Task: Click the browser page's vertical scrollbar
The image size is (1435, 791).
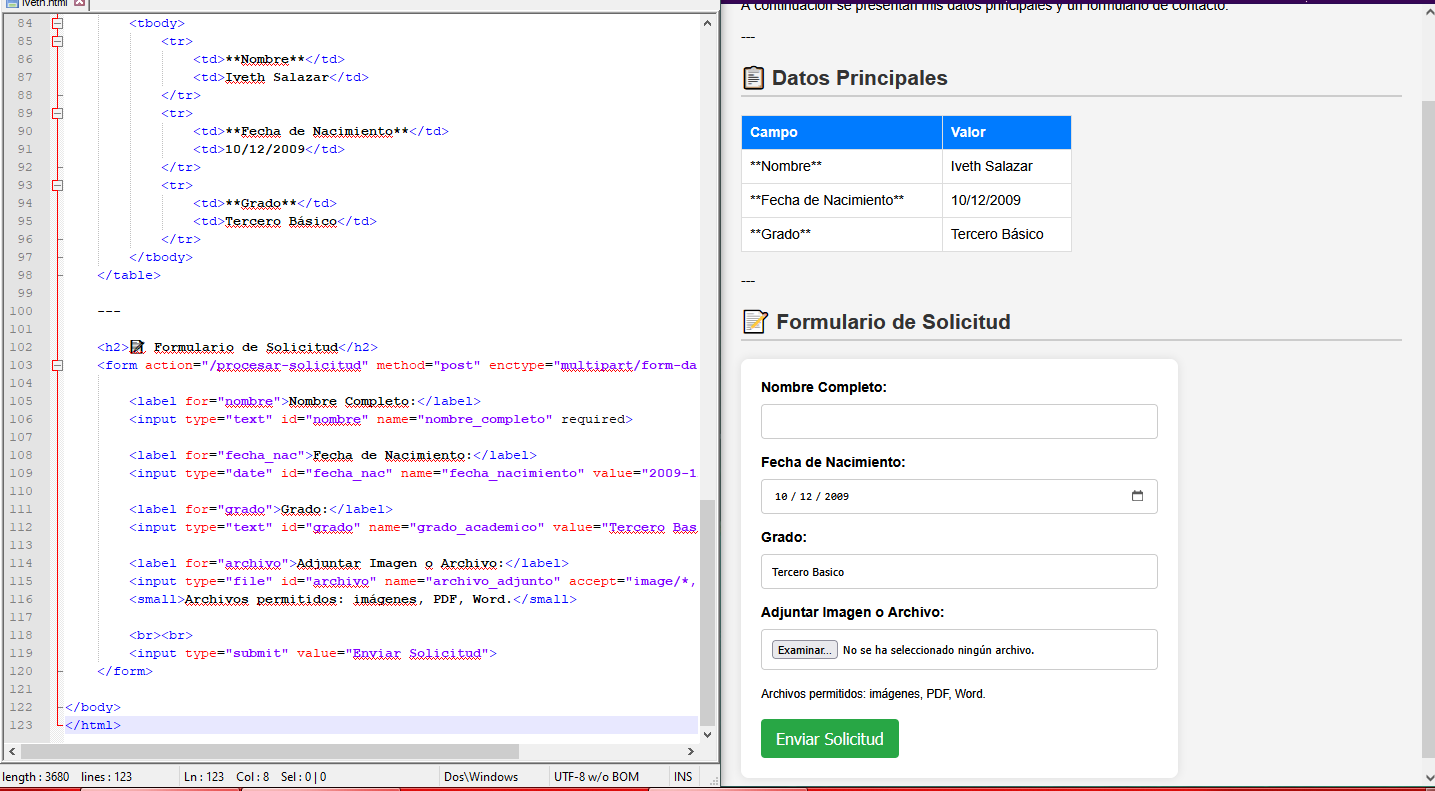Action: click(1428, 400)
